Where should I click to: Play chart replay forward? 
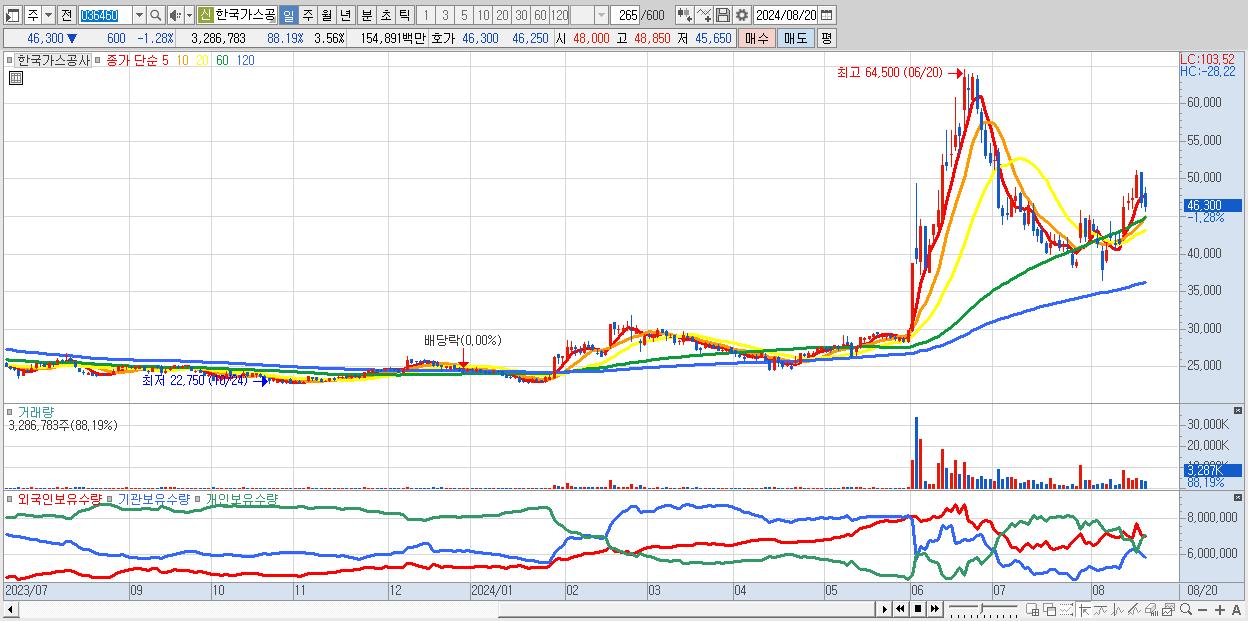(x=885, y=609)
